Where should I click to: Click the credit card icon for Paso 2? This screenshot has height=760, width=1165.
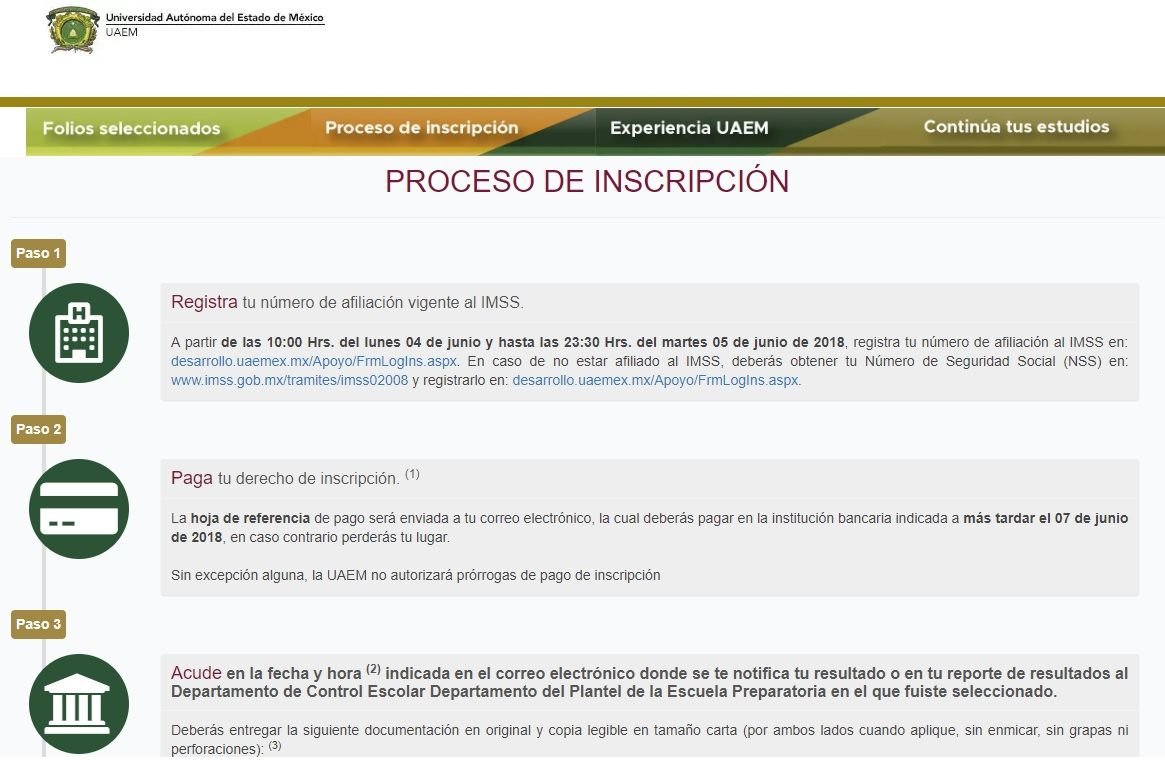[79, 509]
